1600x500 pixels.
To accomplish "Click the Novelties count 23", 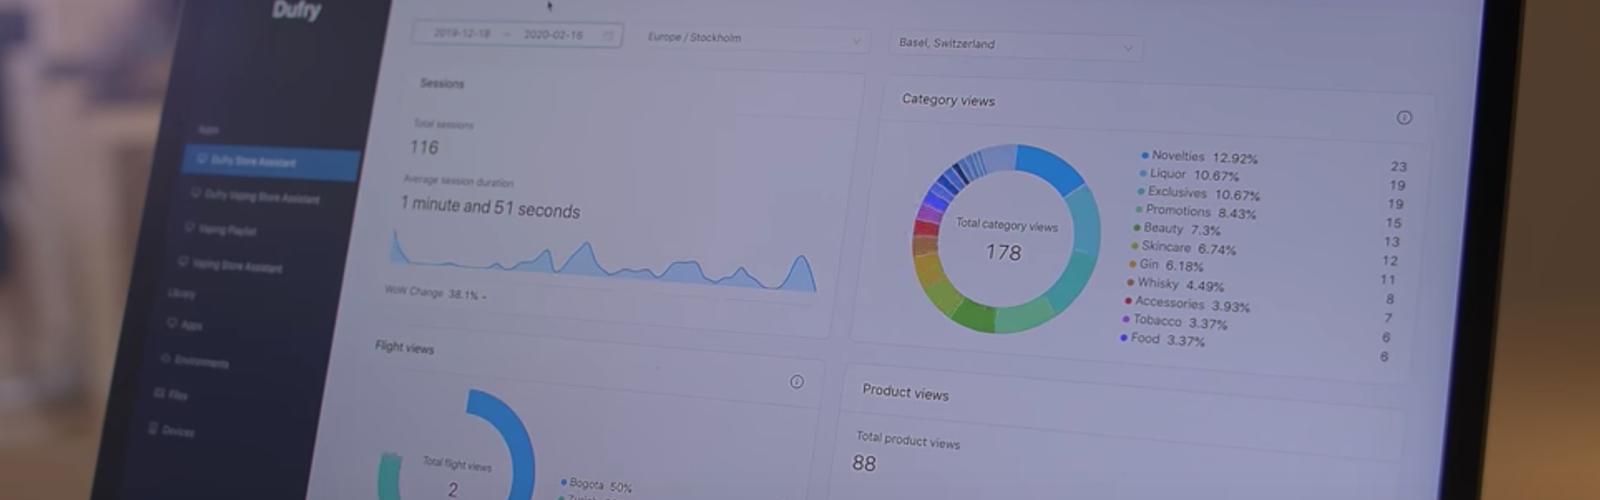I will [x=1398, y=167].
